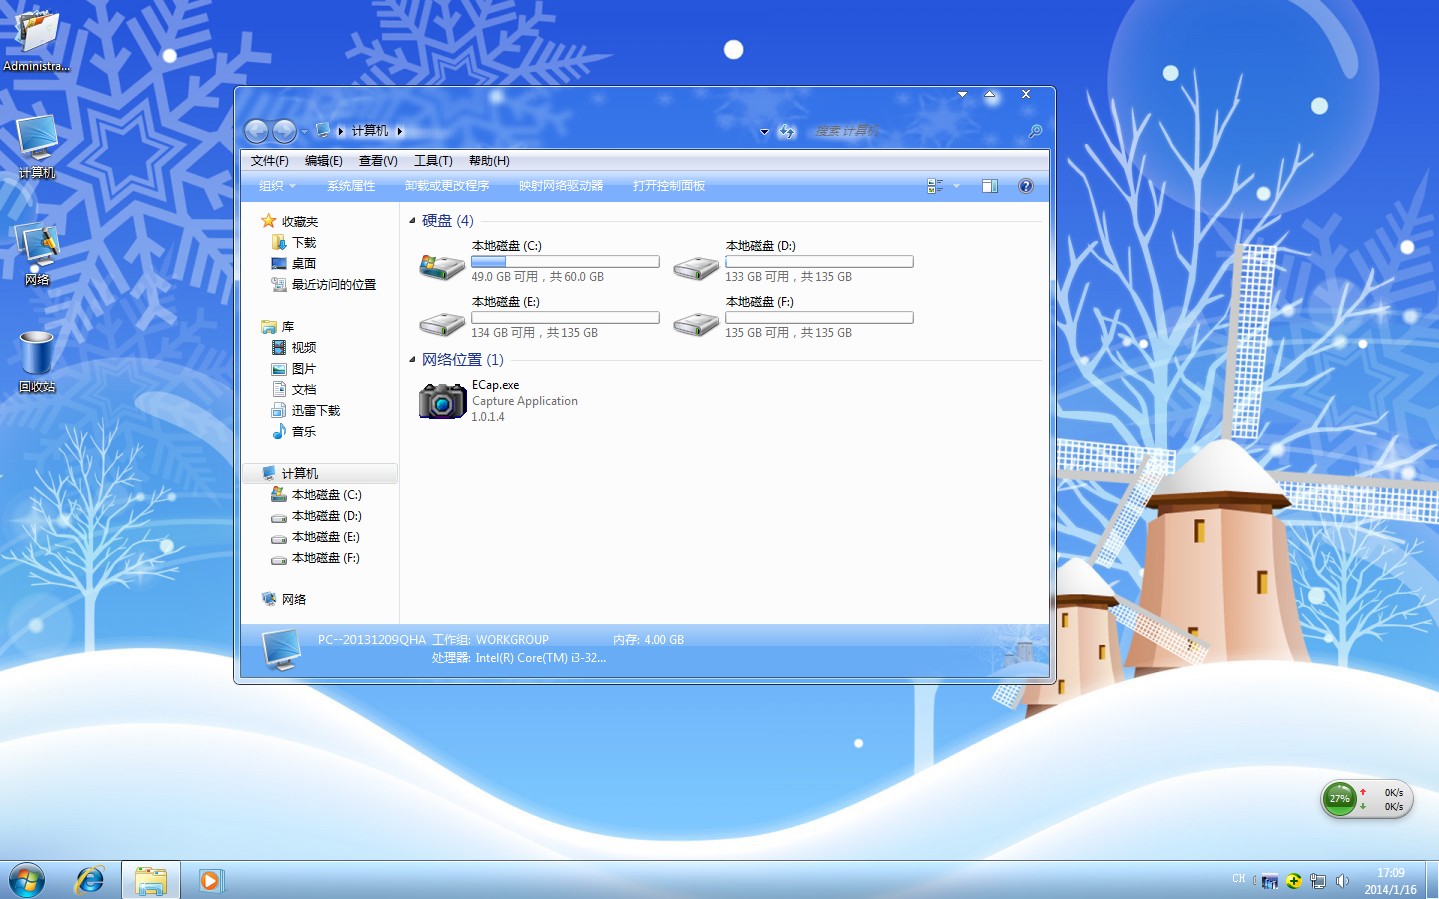Open the recent locations dropdown beside nav arrows
This screenshot has height=899, width=1439.
(304, 132)
